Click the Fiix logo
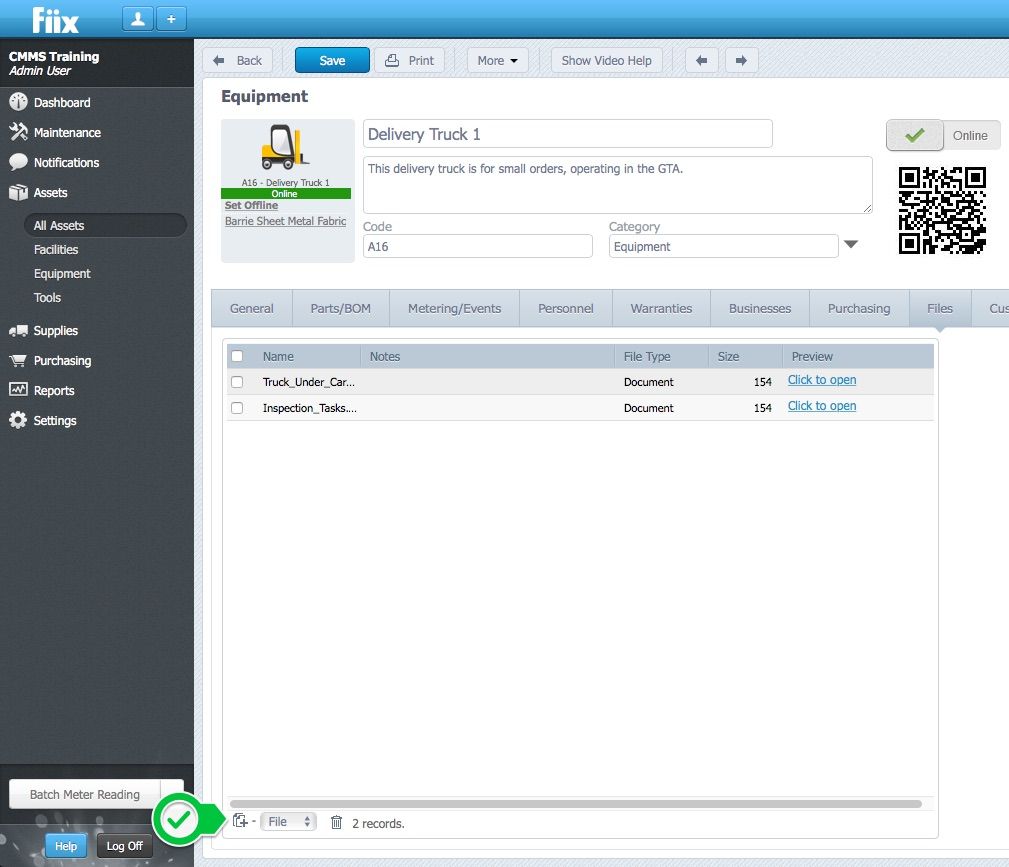This screenshot has width=1009, height=867. point(55,20)
